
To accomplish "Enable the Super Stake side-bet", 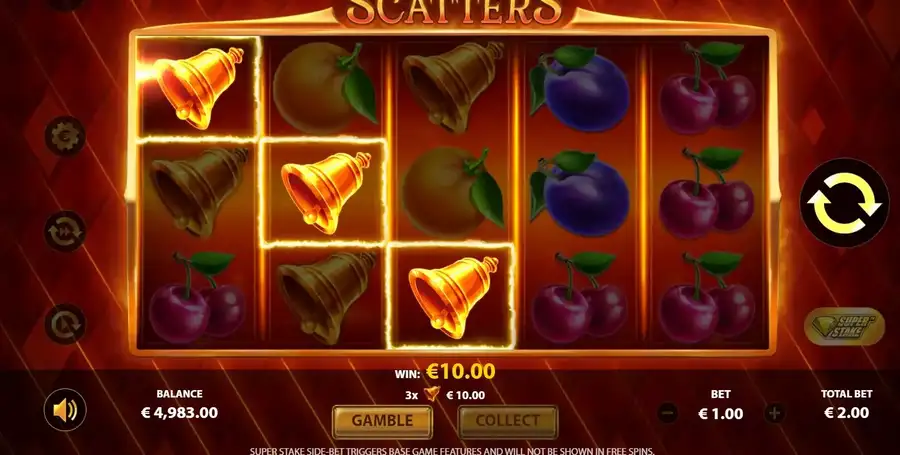I will point(844,328).
